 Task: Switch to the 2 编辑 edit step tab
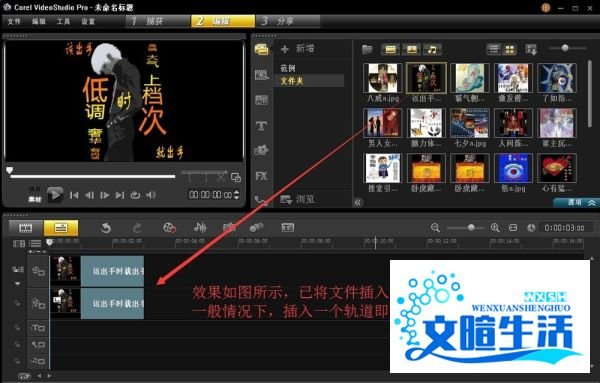click(x=223, y=21)
